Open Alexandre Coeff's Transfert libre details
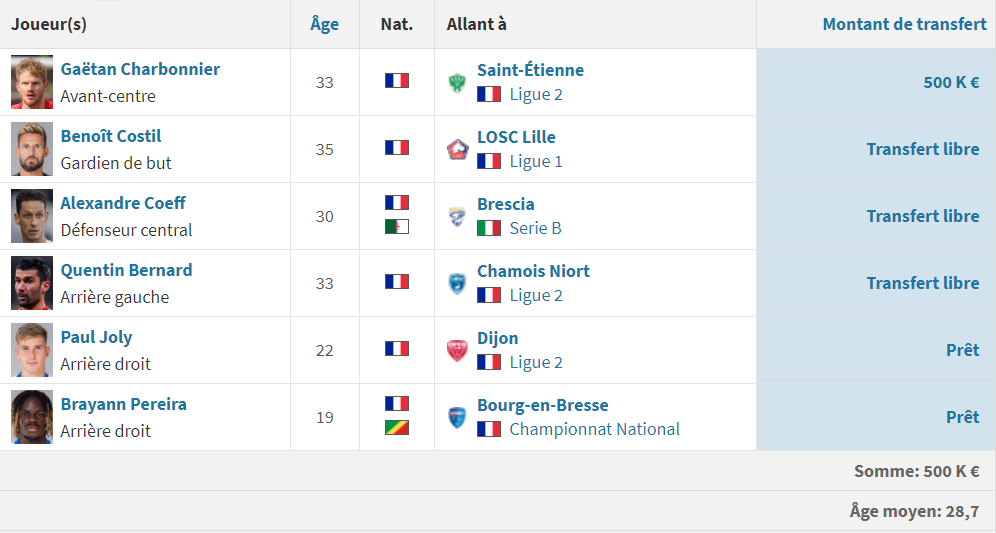 tap(923, 216)
